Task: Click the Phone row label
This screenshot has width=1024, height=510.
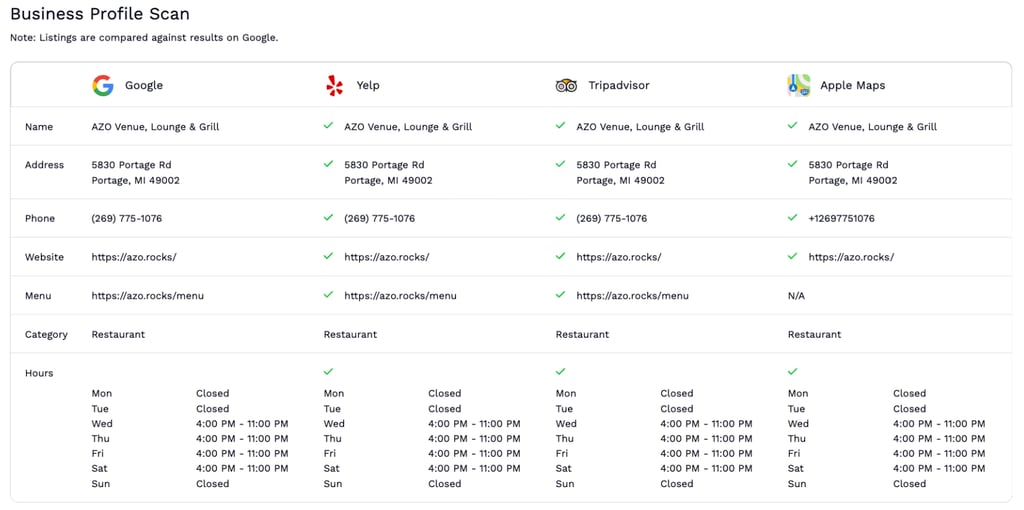Action: [40, 219]
